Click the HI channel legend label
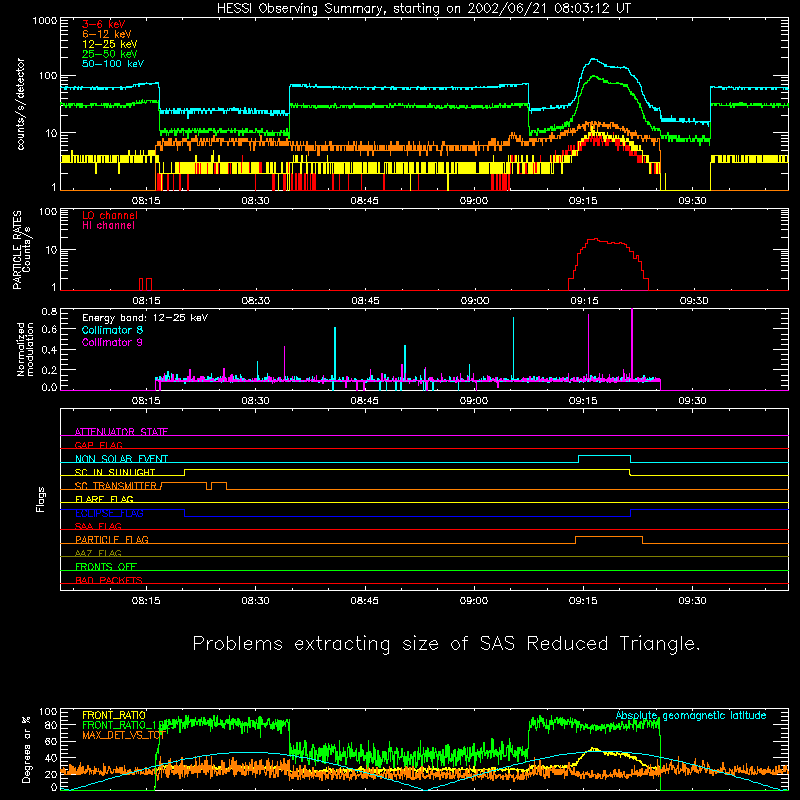The image size is (800, 800). (108, 226)
